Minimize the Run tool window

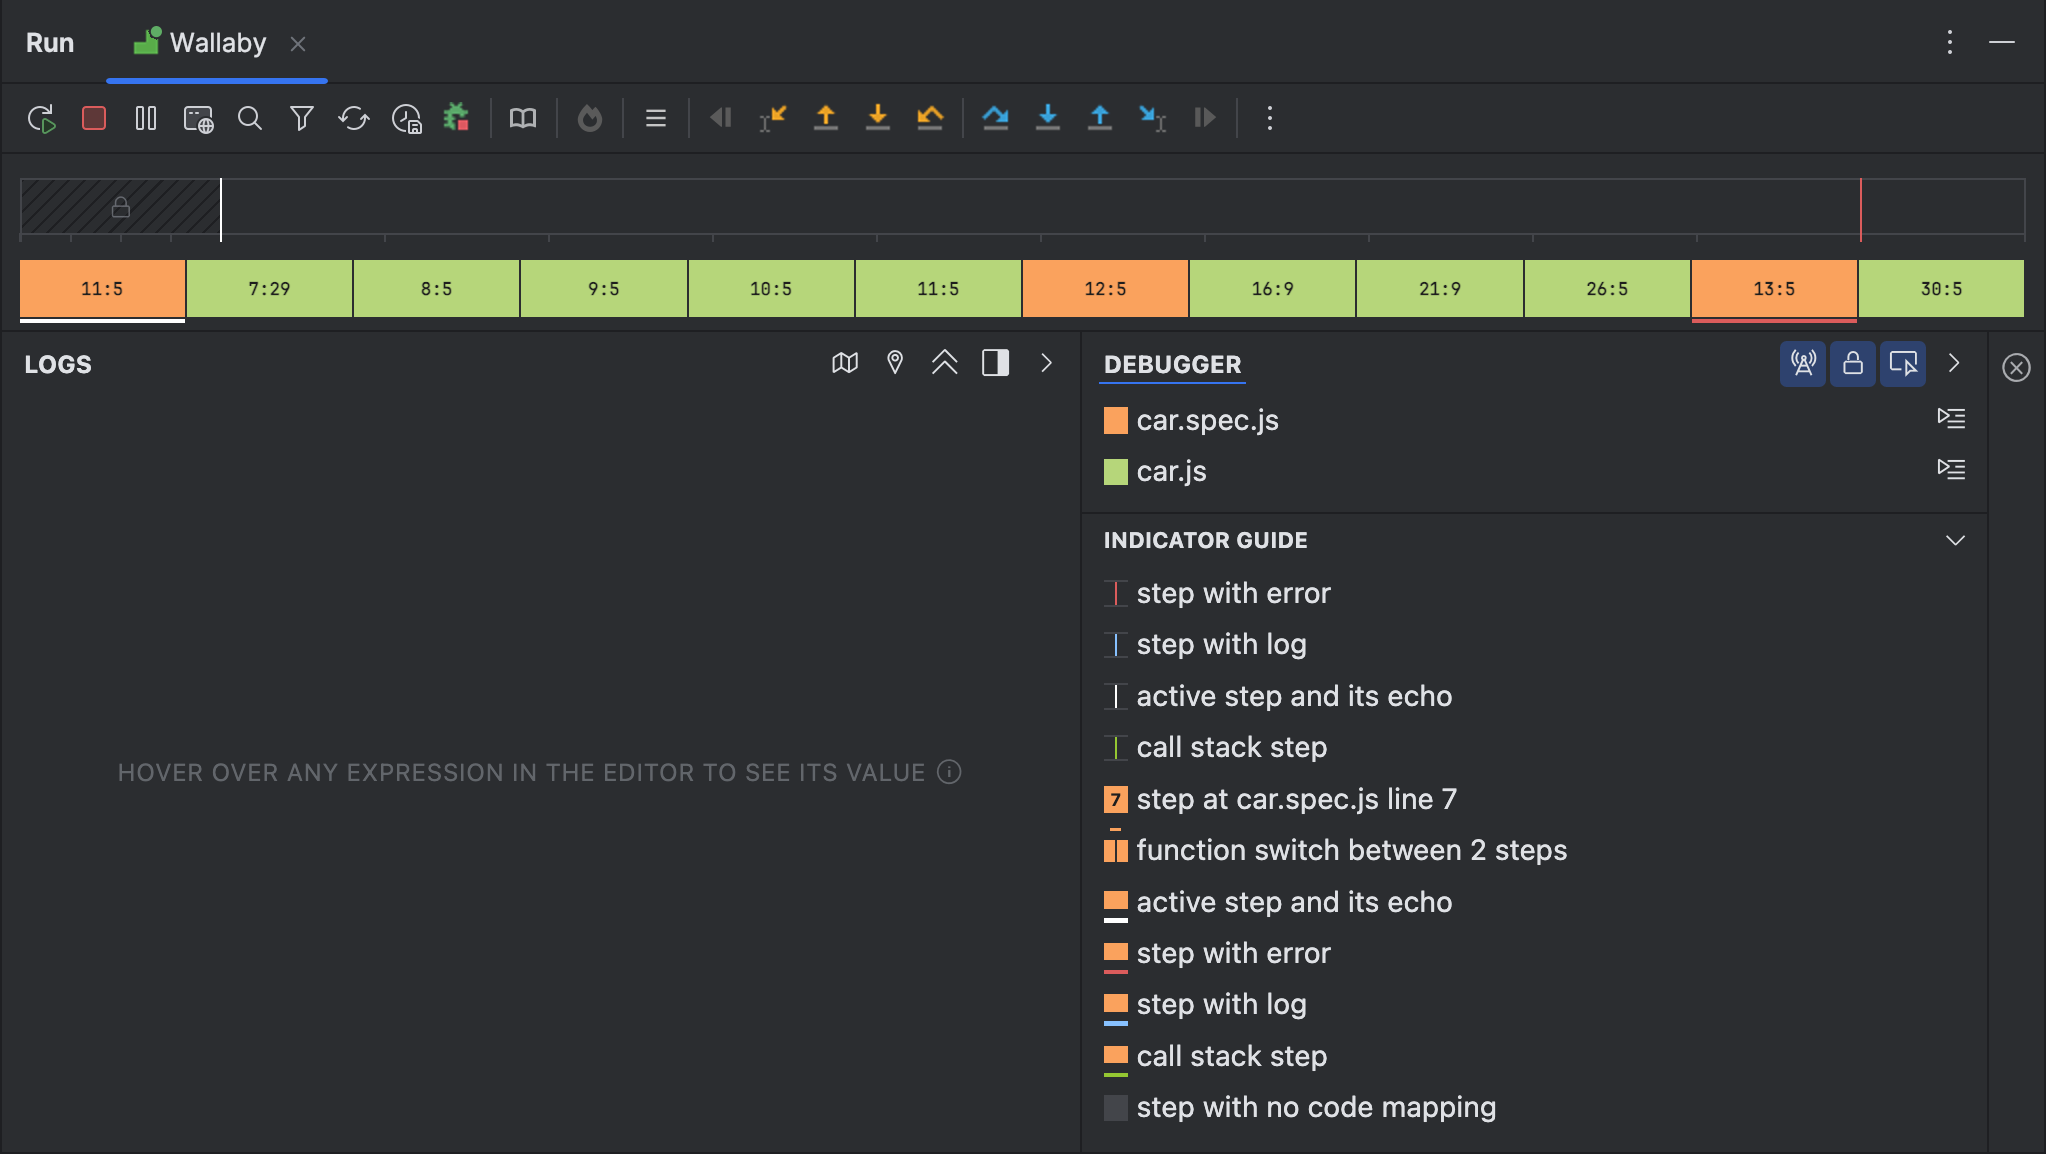(2002, 42)
